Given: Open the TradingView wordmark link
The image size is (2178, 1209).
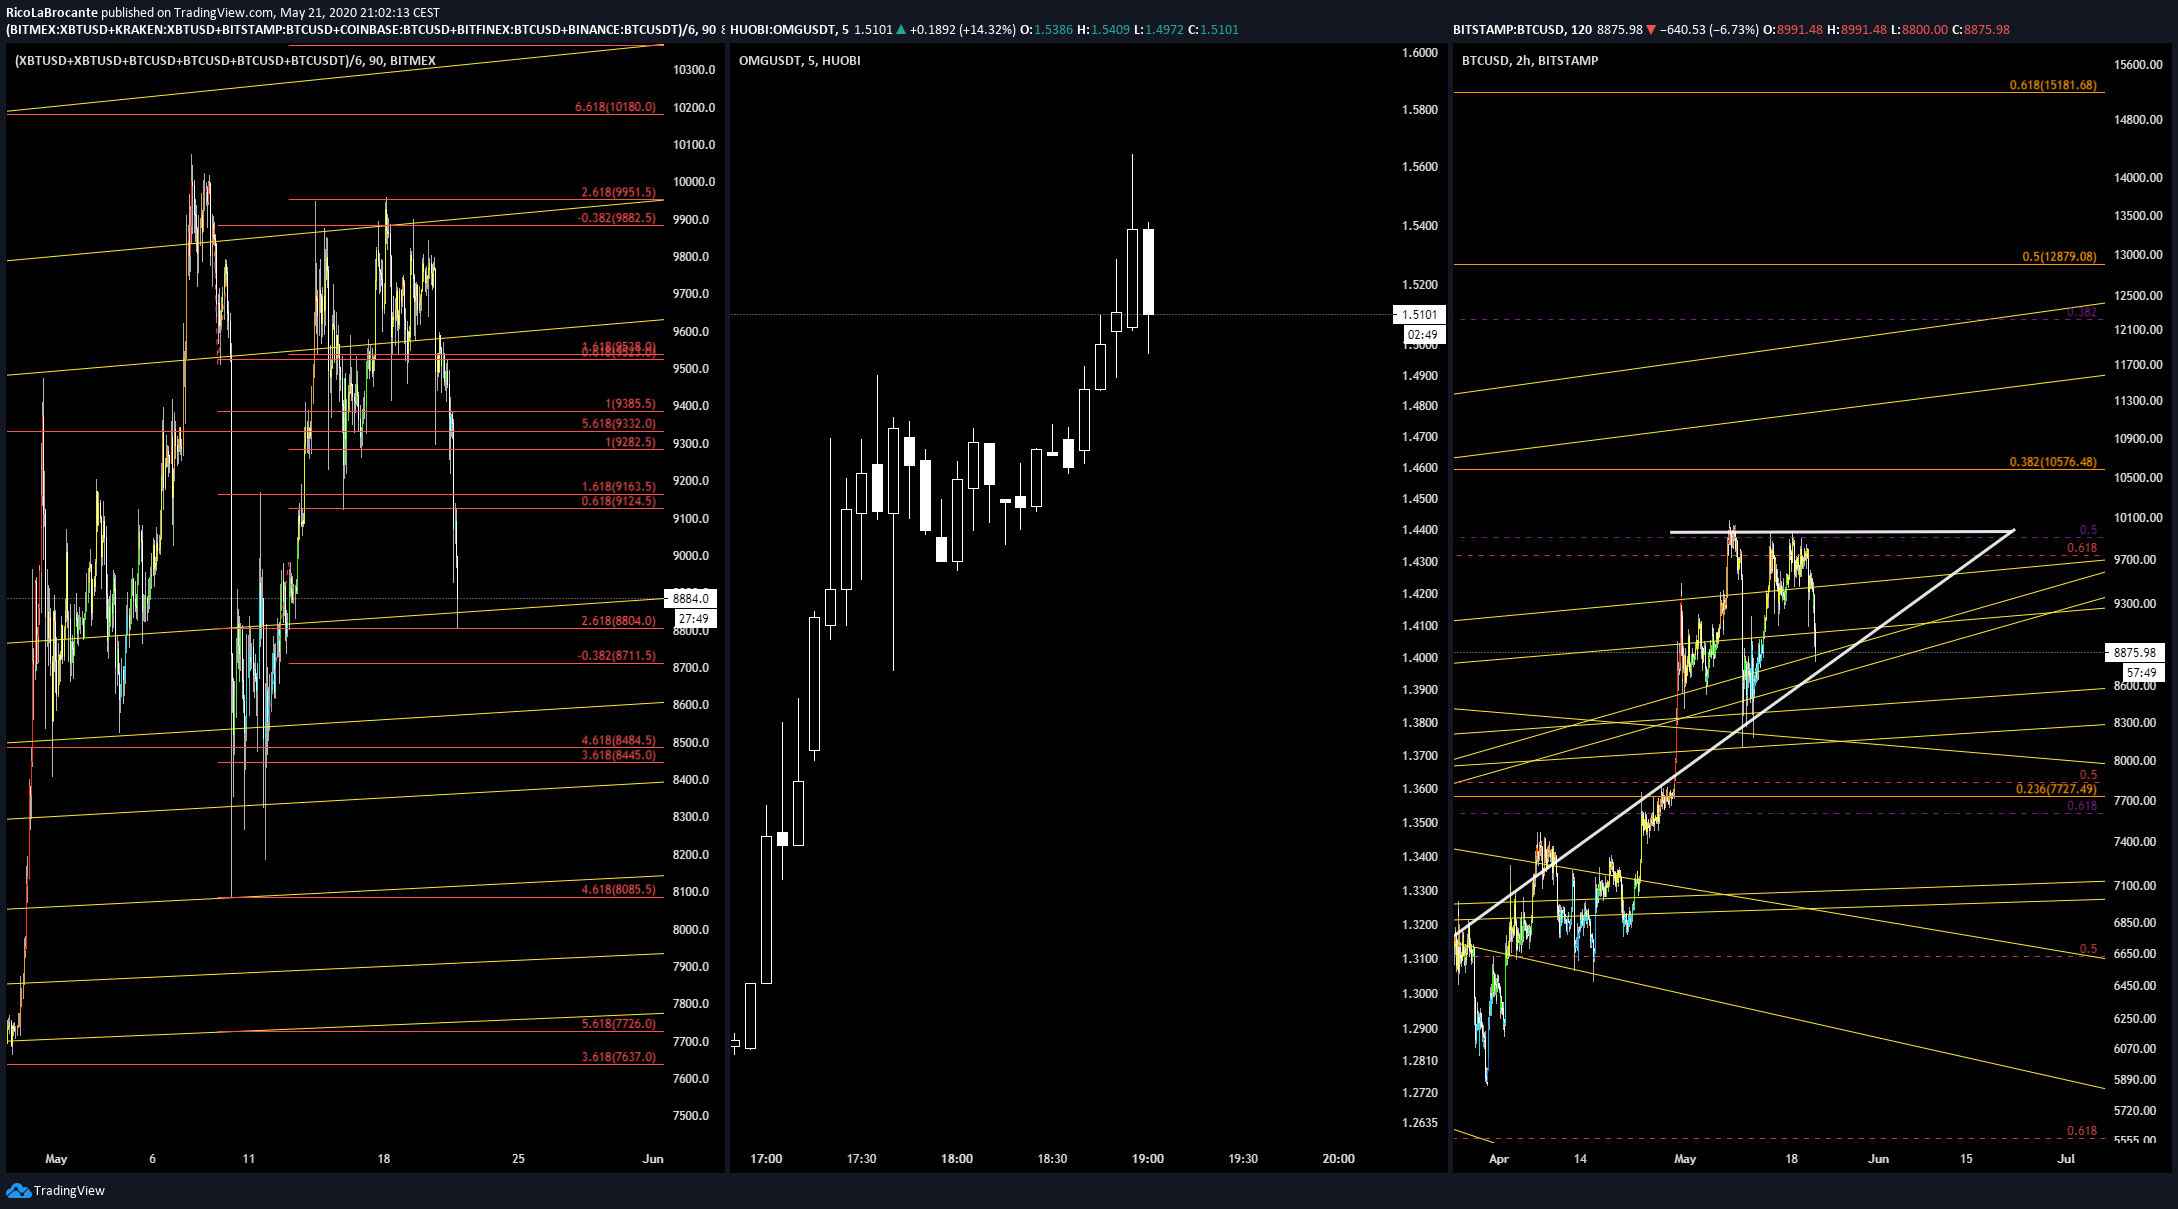Looking at the screenshot, I should tap(69, 1190).
